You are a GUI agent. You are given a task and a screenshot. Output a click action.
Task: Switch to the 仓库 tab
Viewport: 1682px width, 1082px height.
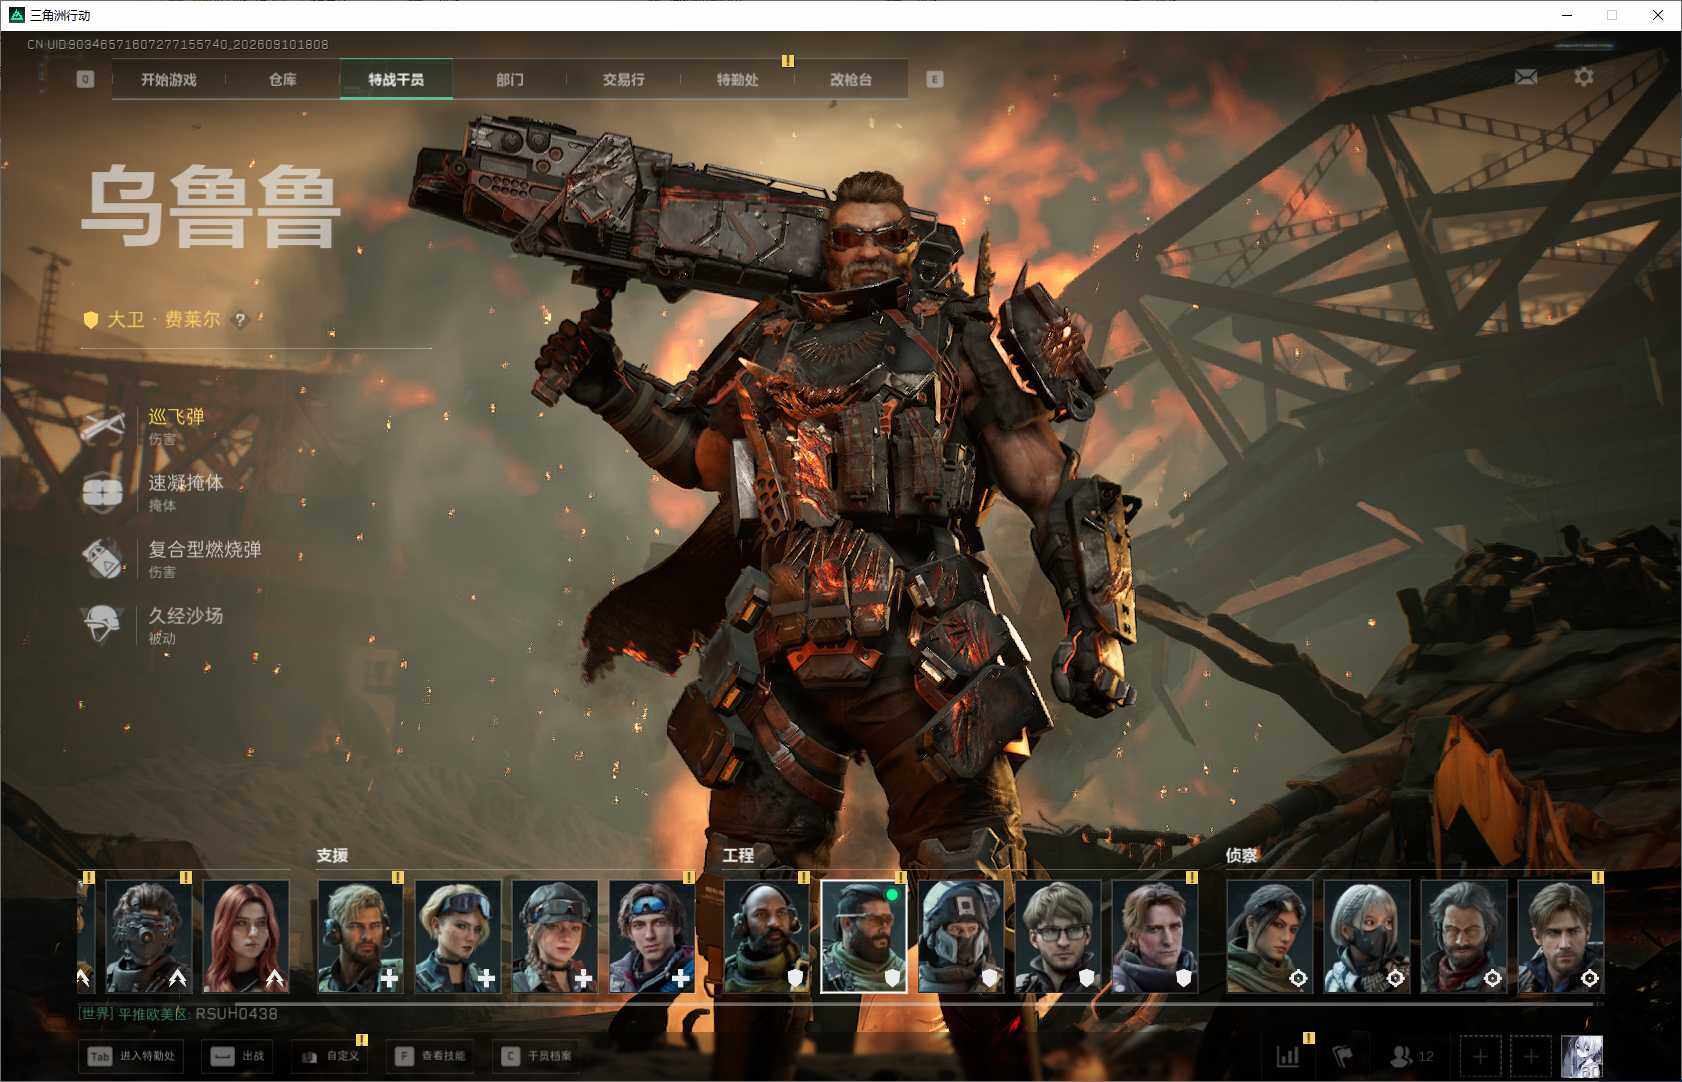(x=283, y=80)
